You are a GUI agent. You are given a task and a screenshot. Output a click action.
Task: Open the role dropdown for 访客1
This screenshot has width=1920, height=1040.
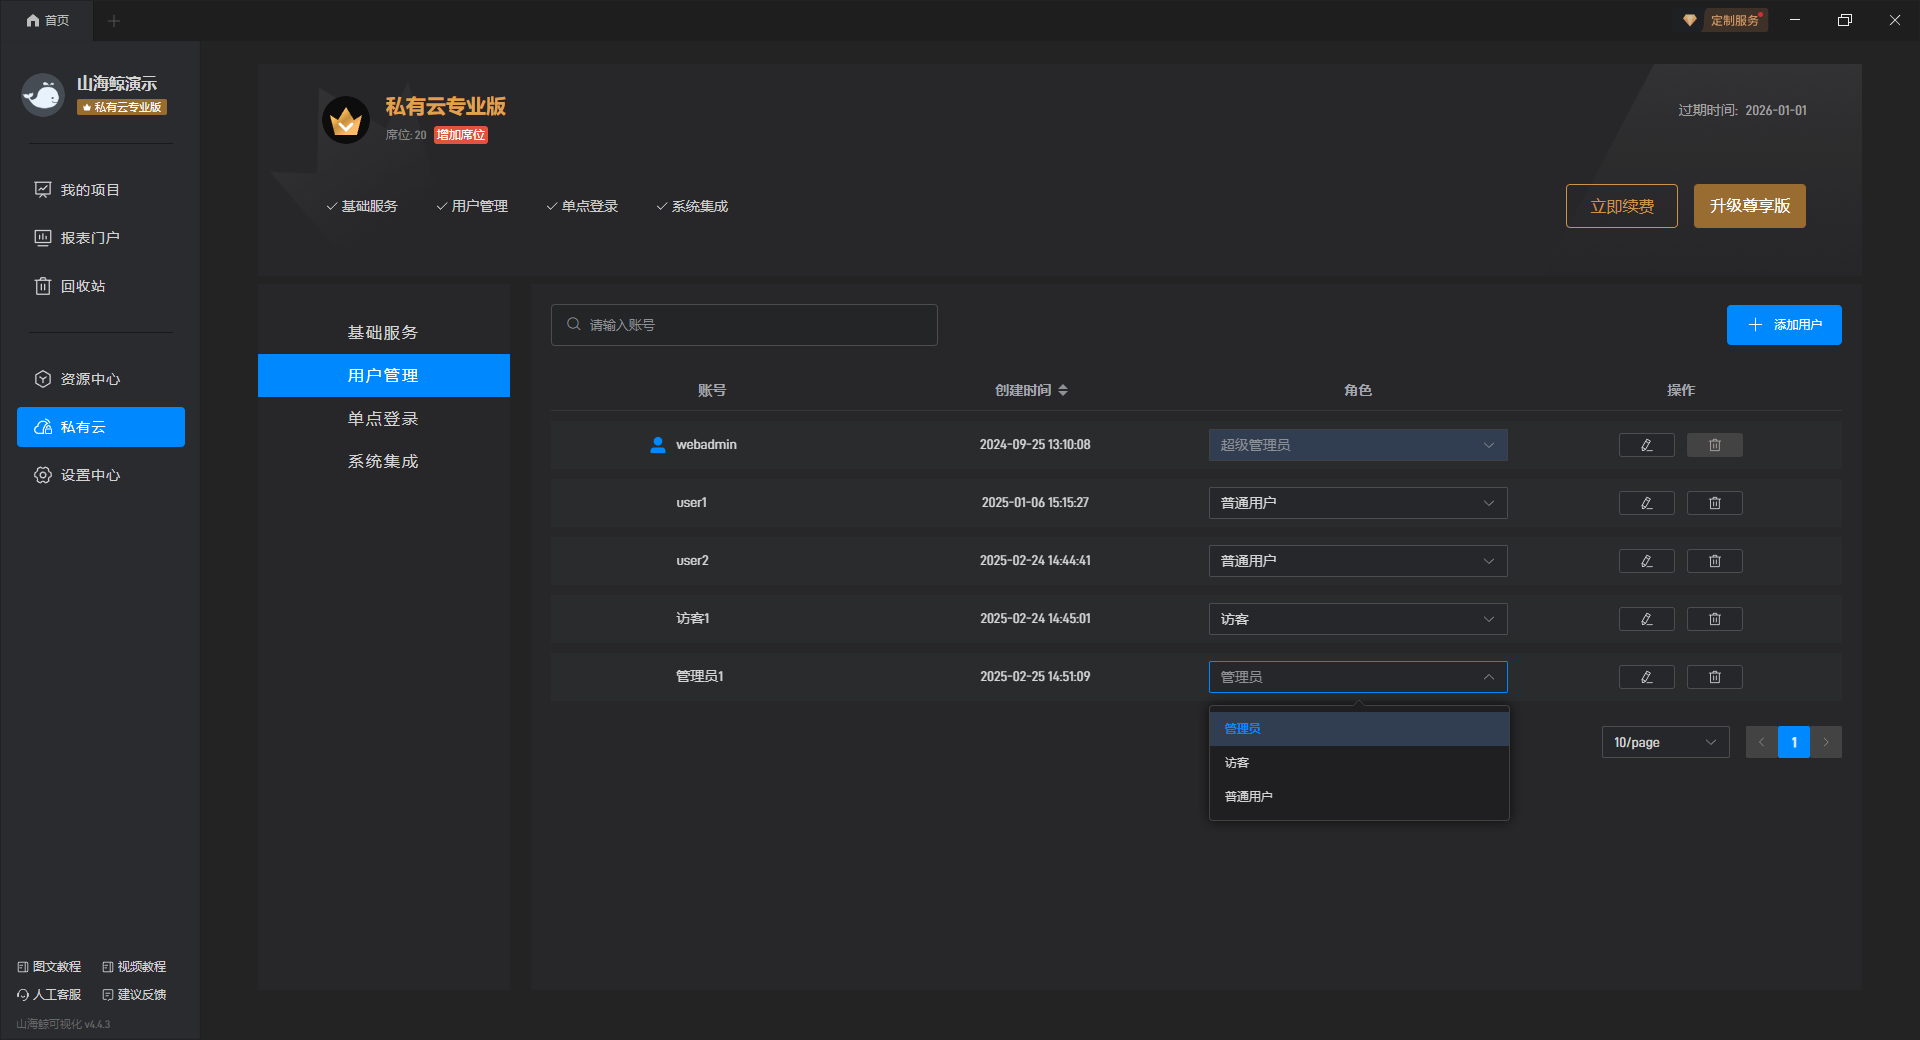[x=1358, y=619]
